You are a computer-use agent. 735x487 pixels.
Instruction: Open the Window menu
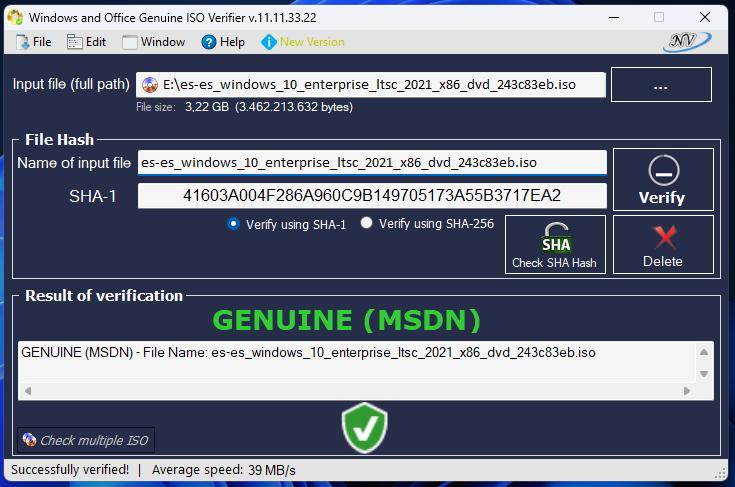pos(154,42)
